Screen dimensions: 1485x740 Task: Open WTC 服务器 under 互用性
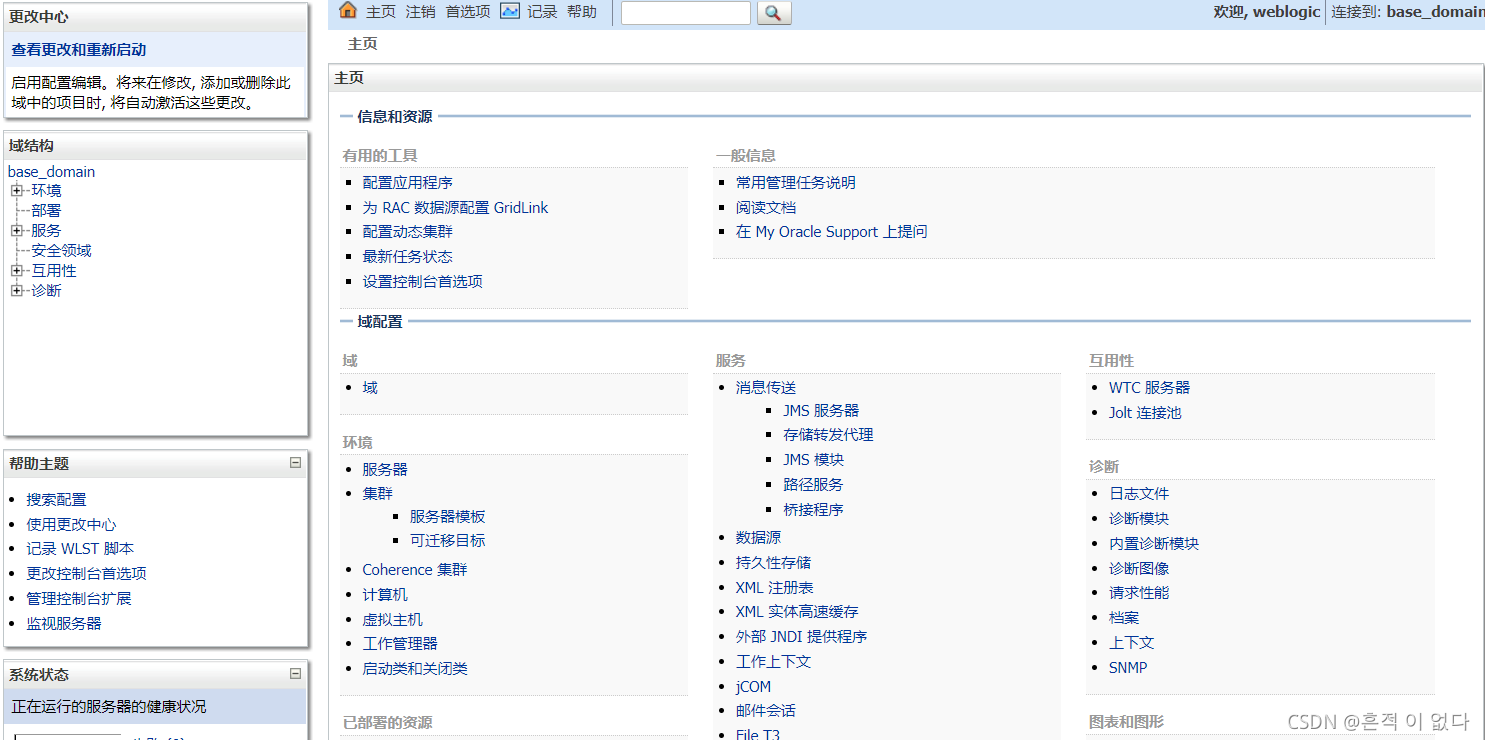pyautogui.click(x=1150, y=387)
